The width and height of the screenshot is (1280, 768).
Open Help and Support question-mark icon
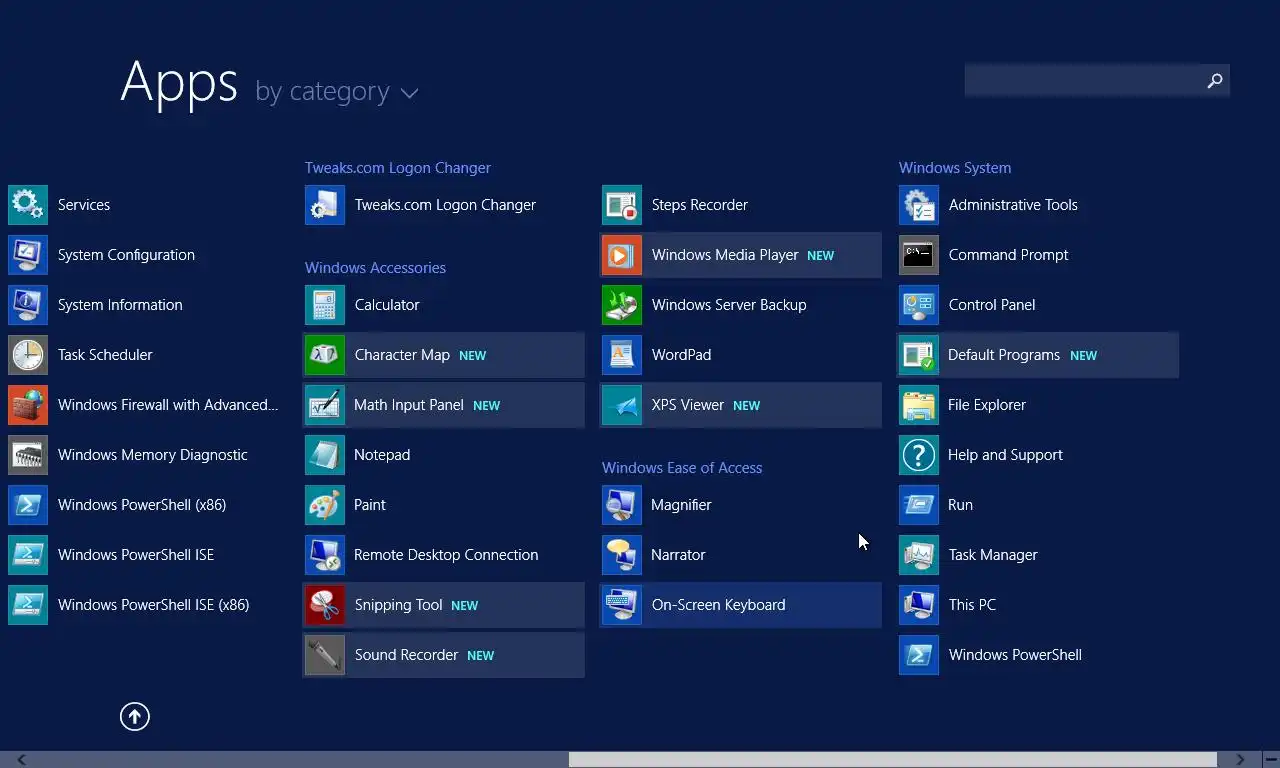pyautogui.click(x=919, y=455)
